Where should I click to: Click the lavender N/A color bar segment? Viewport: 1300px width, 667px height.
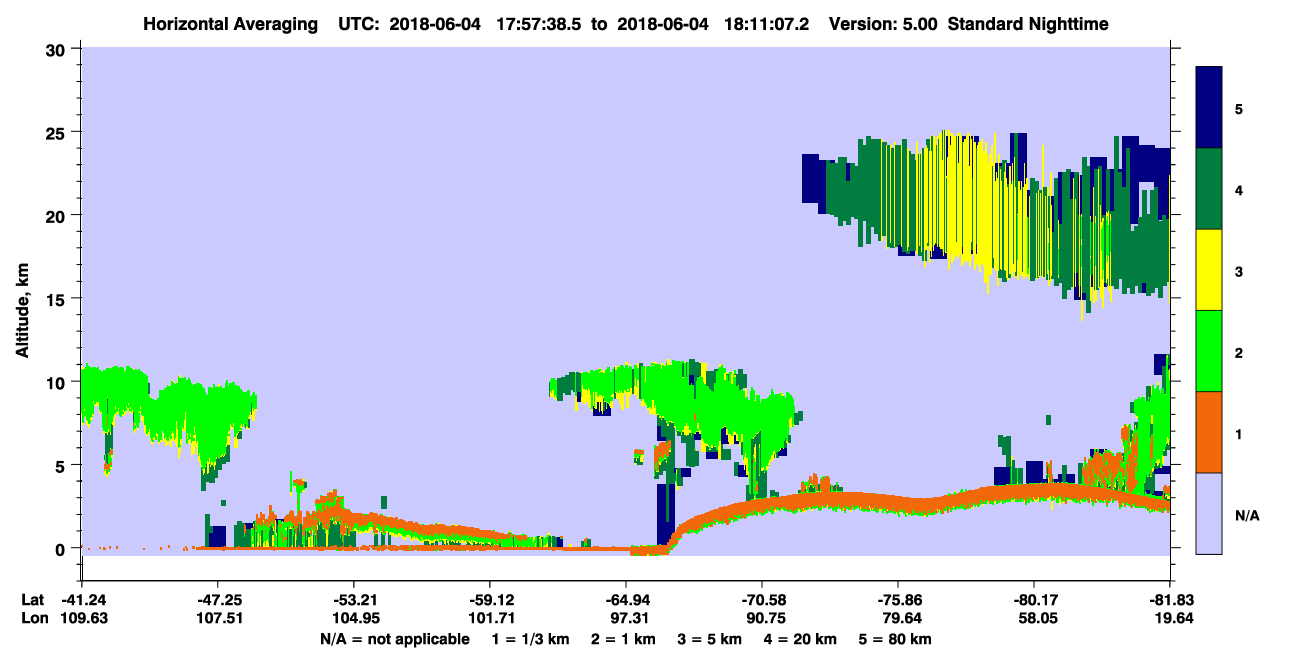1210,513
